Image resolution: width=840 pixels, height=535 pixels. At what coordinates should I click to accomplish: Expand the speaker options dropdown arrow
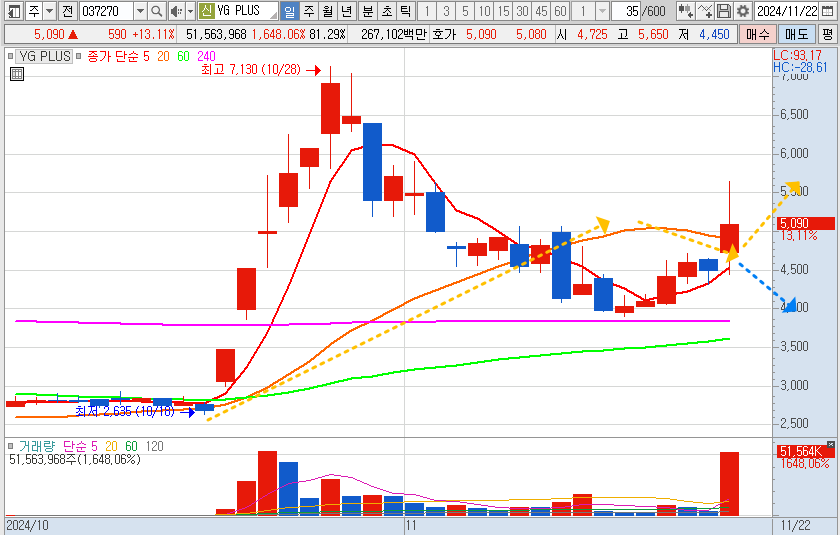point(190,11)
